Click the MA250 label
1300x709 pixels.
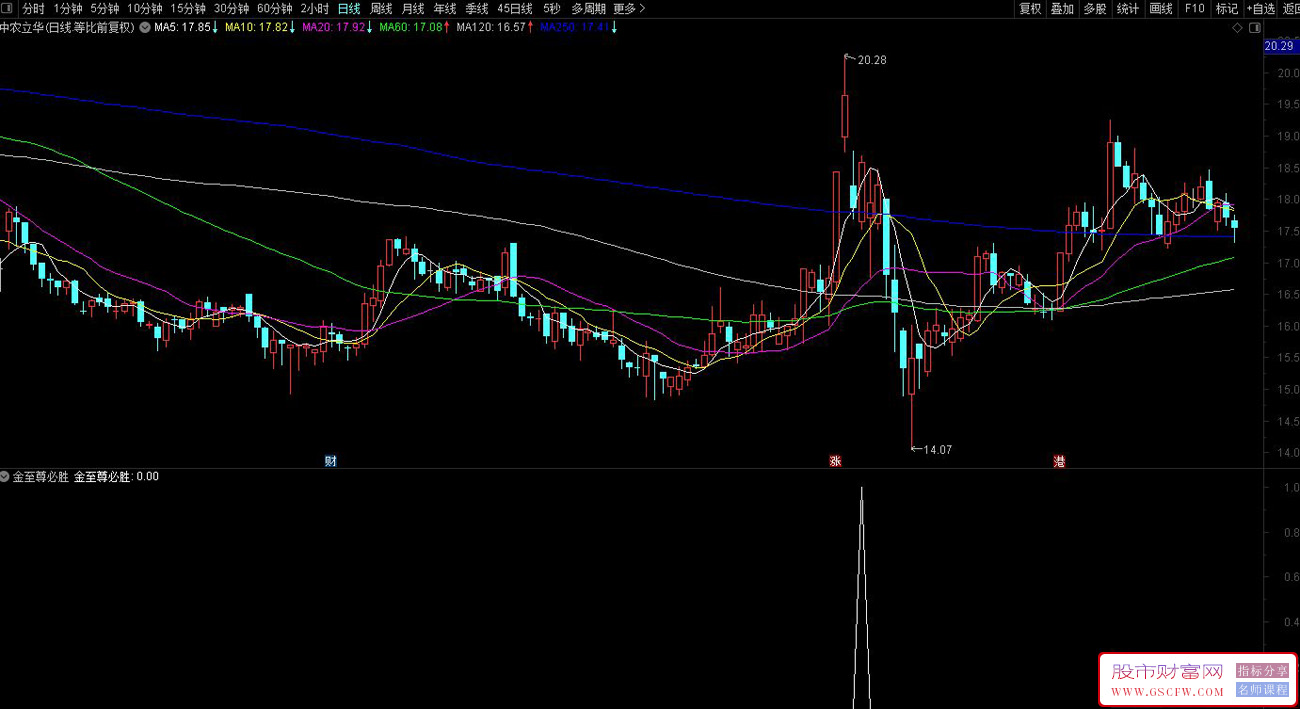[x=574, y=28]
